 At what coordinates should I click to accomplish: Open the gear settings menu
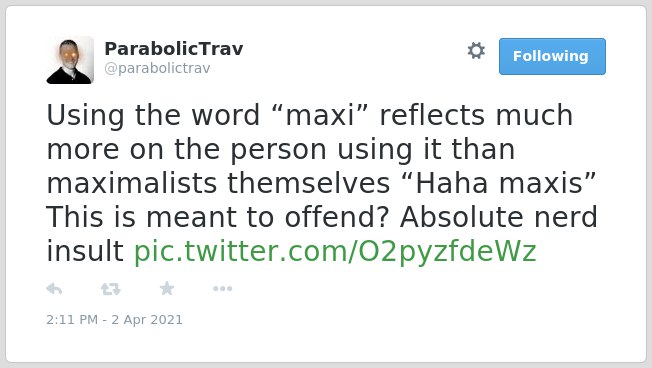point(476,51)
